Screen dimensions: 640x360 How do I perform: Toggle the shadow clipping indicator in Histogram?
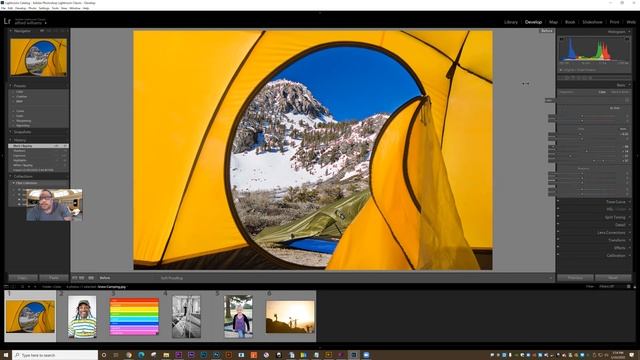(x=562, y=38)
